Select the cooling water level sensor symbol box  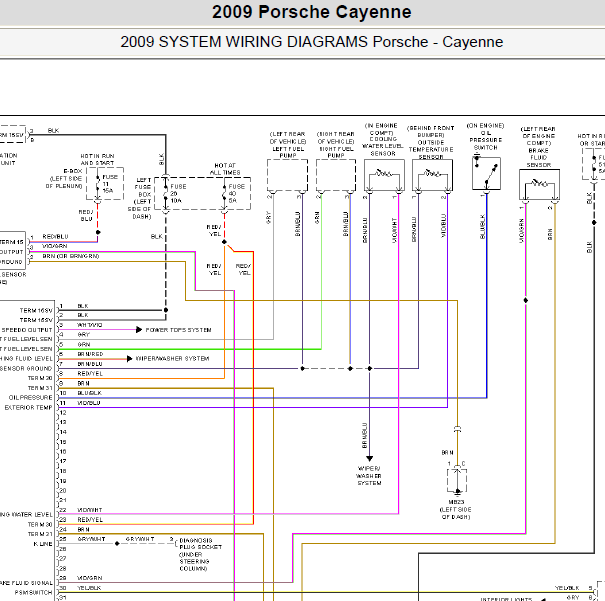(x=384, y=175)
